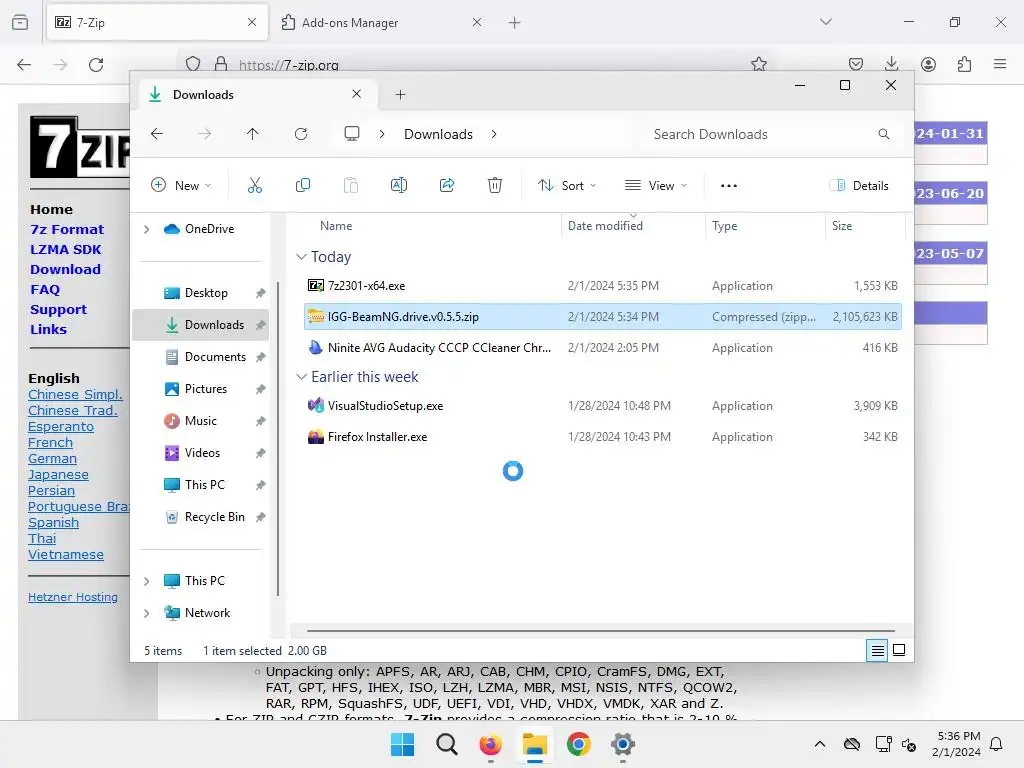This screenshot has height=768, width=1024.
Task: Switch 7-Zip site to German
Action: point(52,458)
